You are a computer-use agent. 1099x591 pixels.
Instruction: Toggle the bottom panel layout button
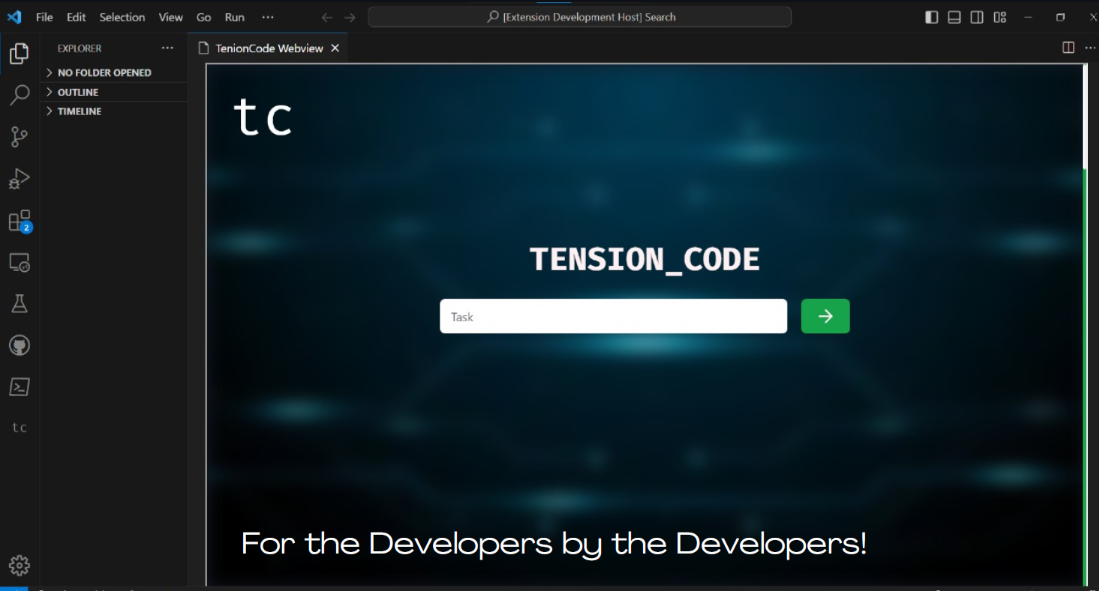point(954,17)
